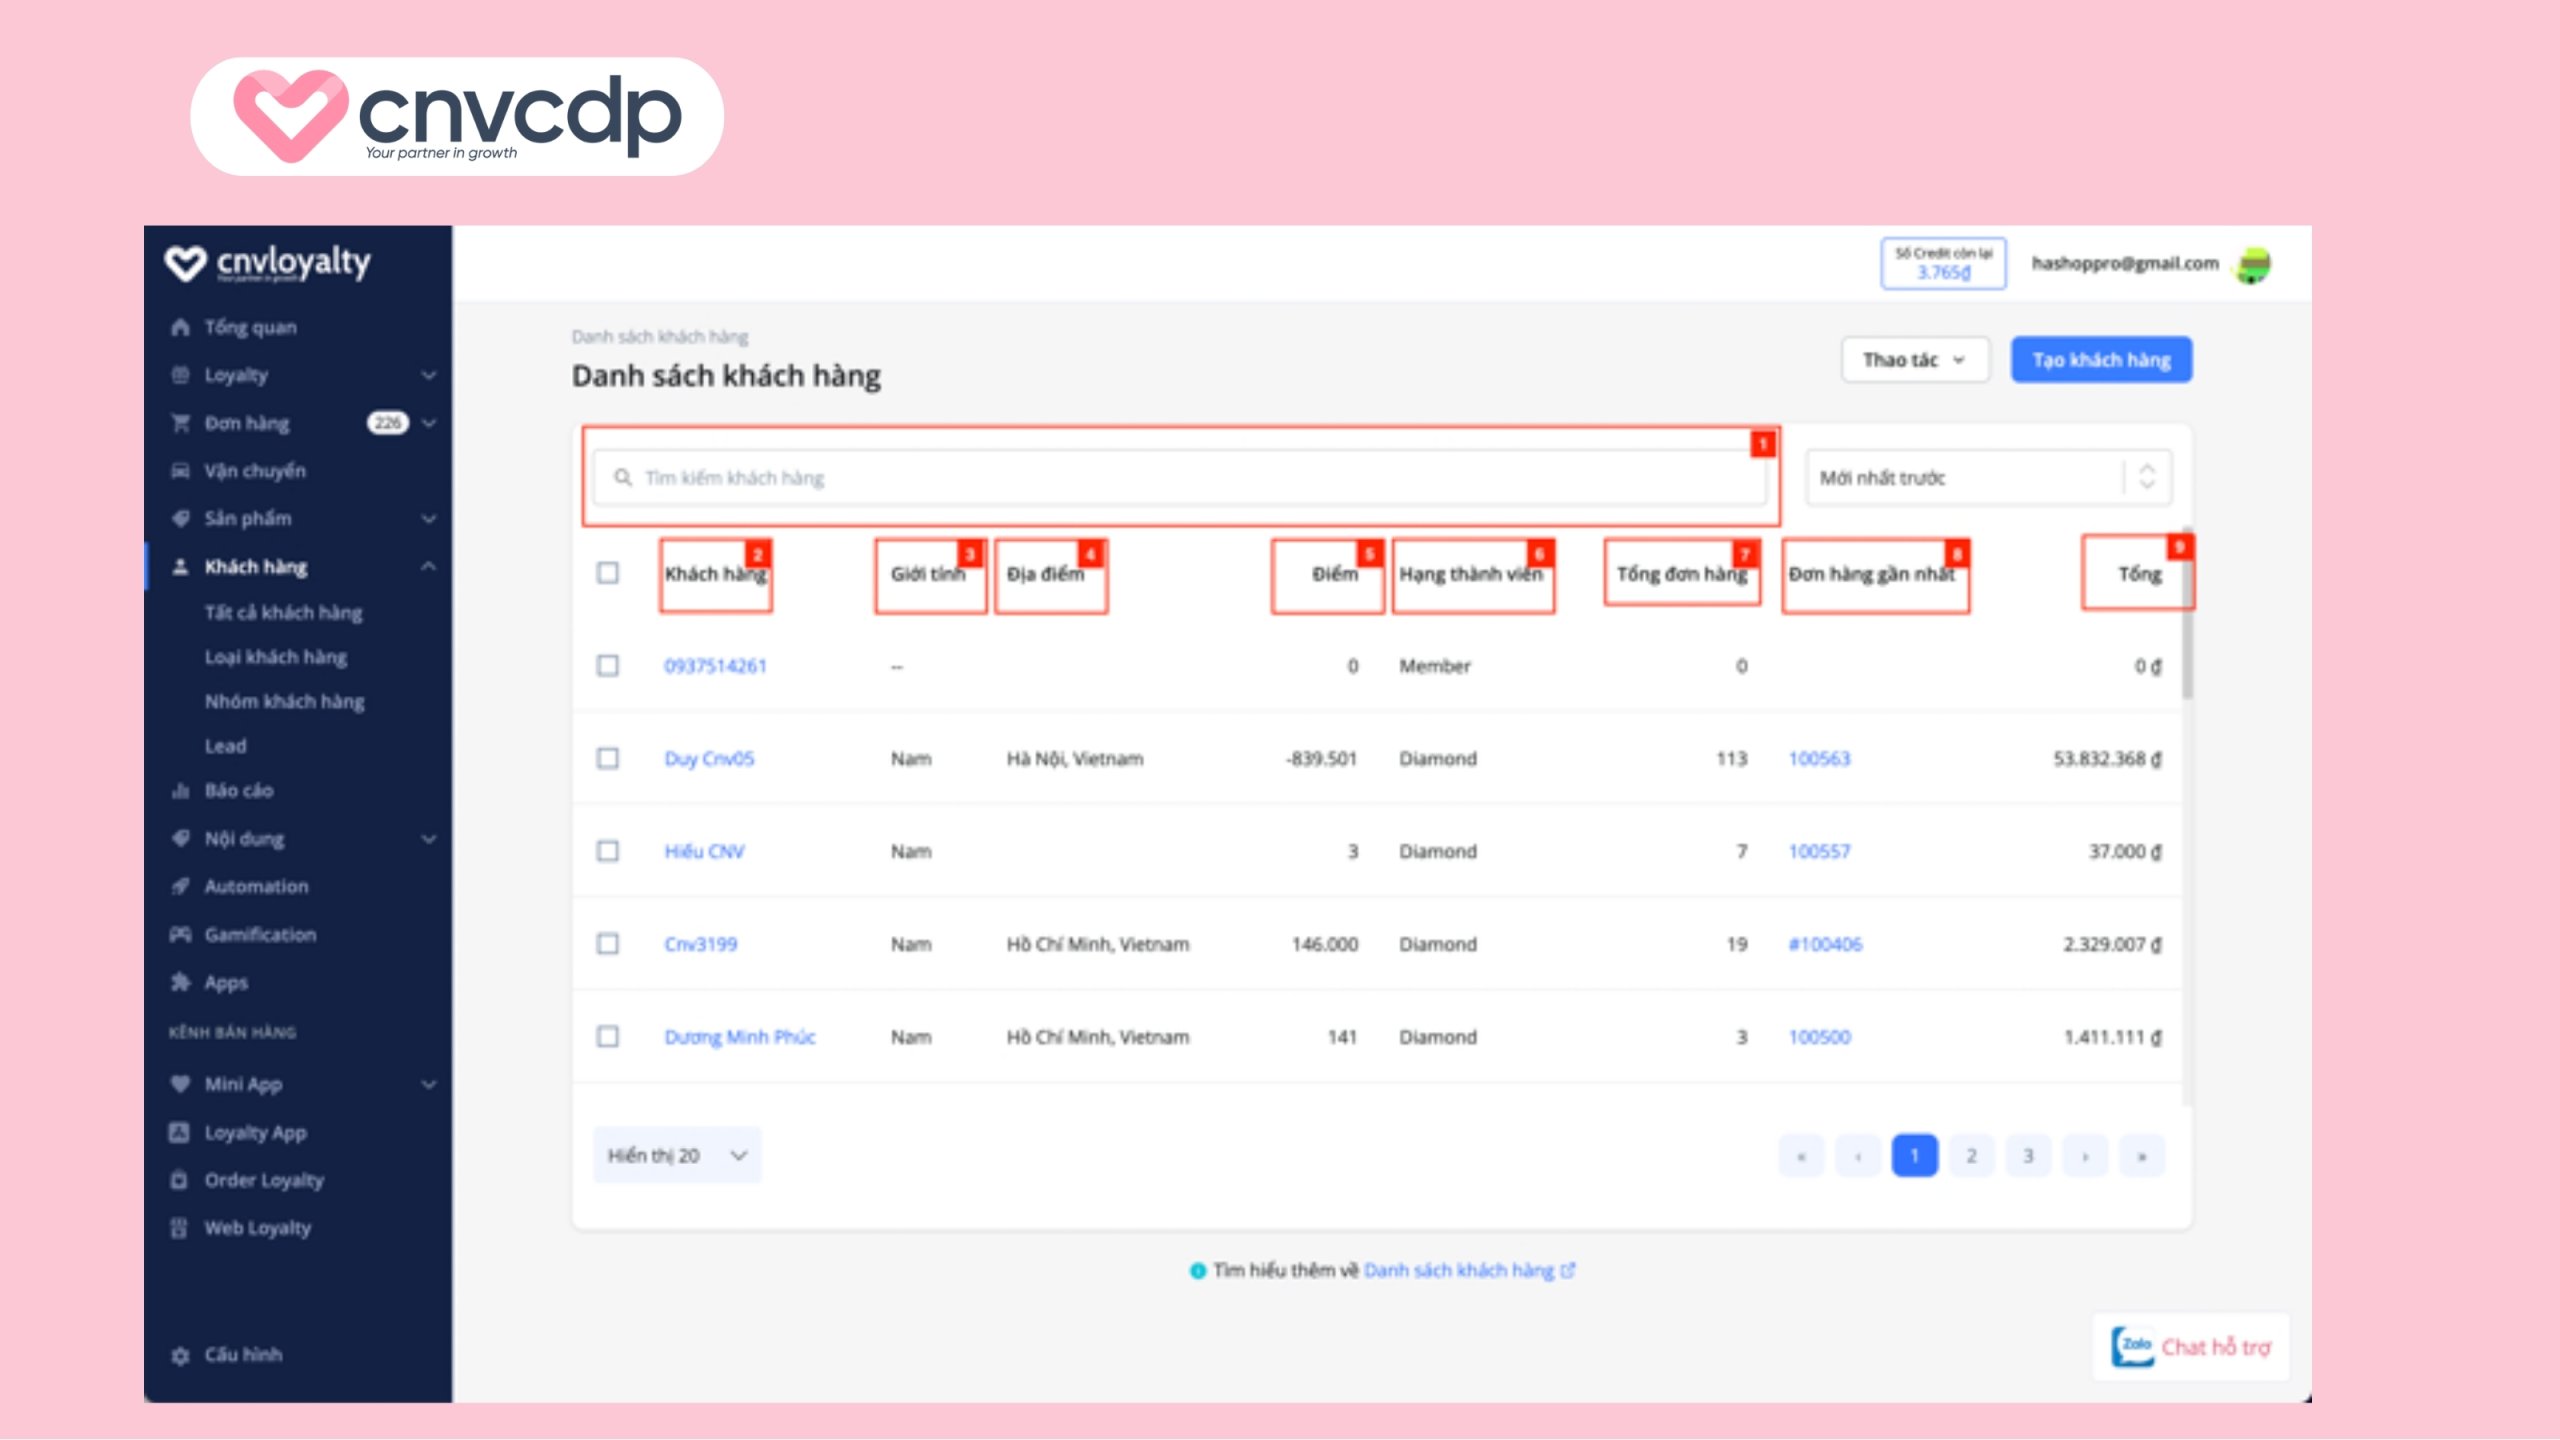
Task: Open order 100563 link
Action: pos(1819,759)
